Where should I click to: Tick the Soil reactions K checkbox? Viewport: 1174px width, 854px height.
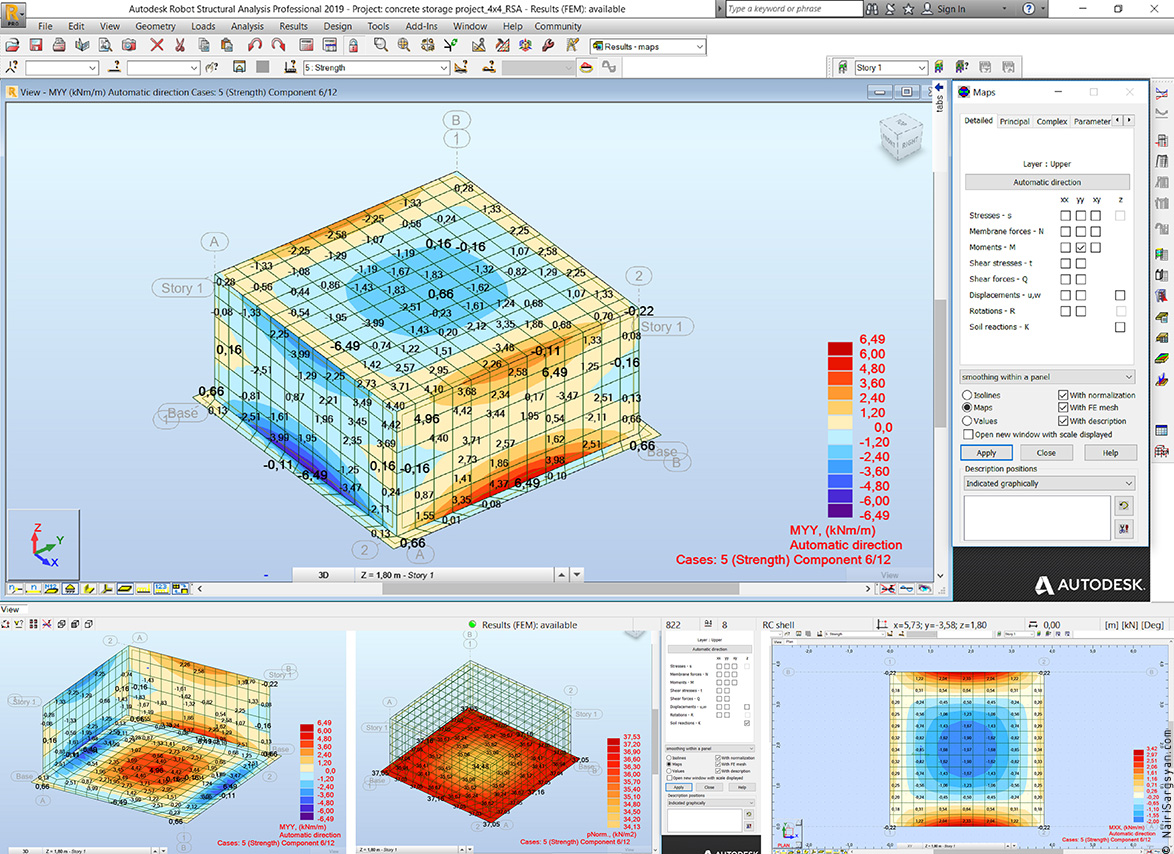pyautogui.click(x=1120, y=327)
